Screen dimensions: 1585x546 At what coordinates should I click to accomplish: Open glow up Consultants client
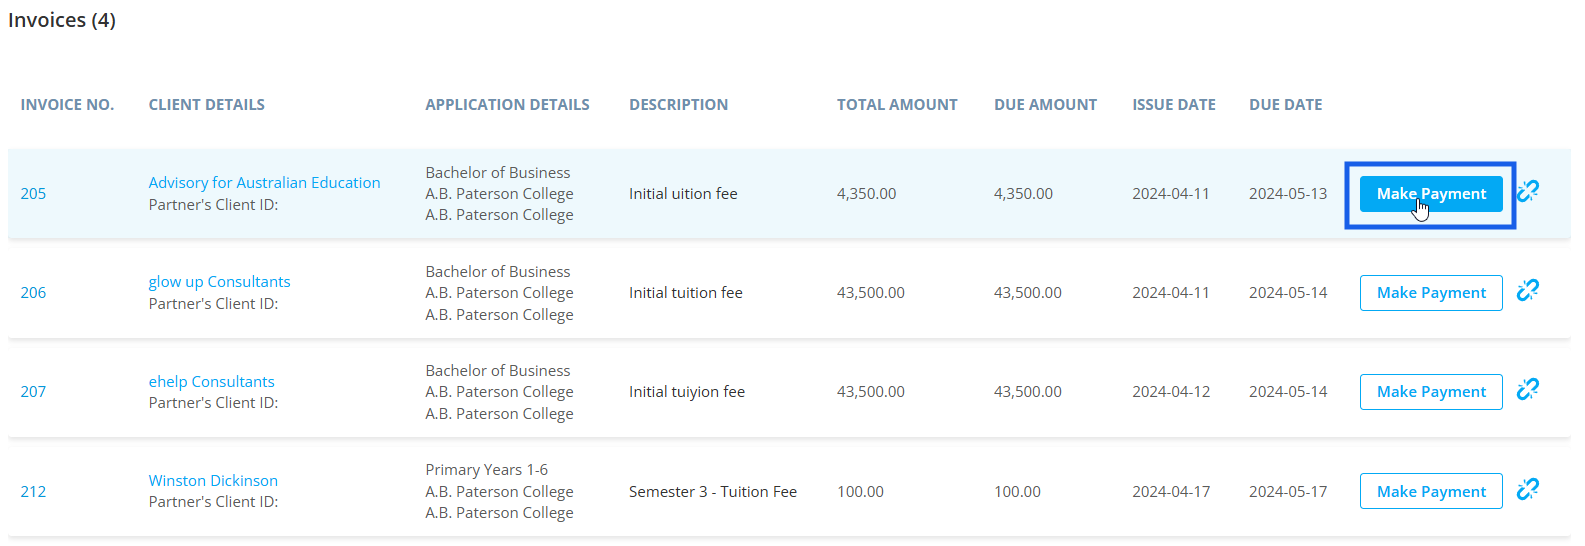tap(219, 282)
